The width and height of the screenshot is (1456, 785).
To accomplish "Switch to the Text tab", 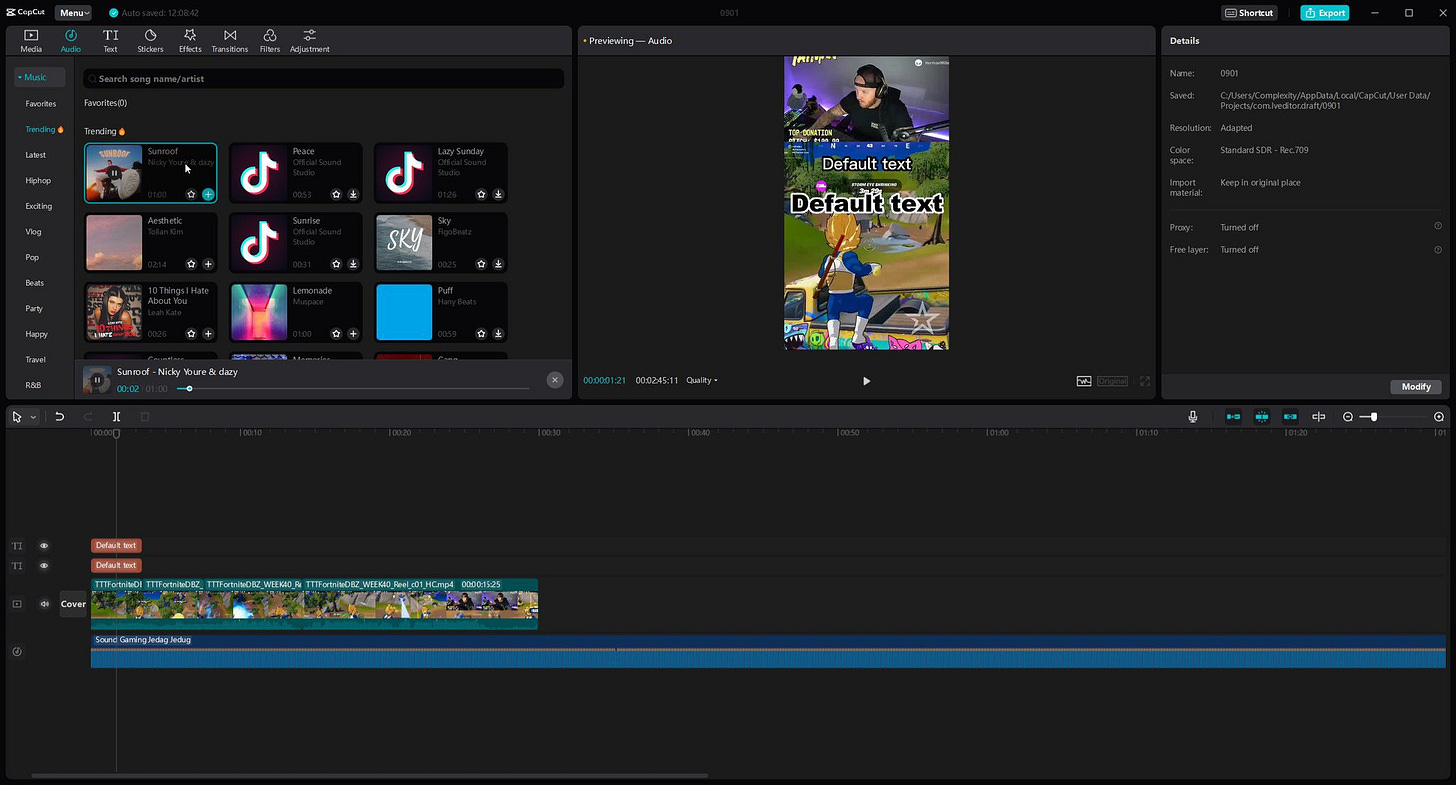I will click(110, 41).
